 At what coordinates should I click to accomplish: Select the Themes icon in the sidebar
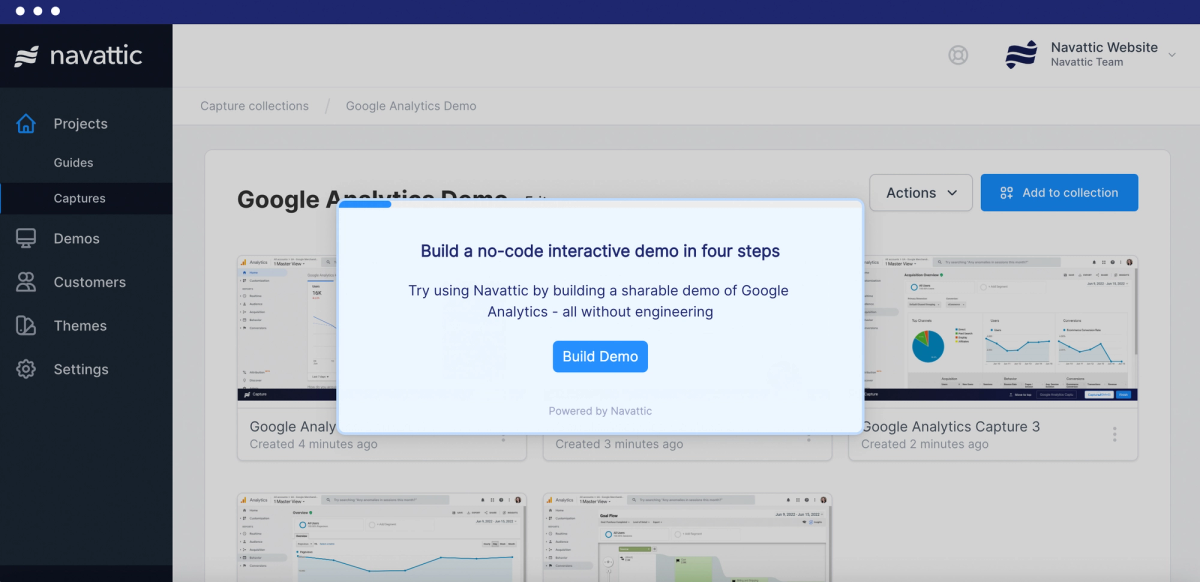(26, 326)
